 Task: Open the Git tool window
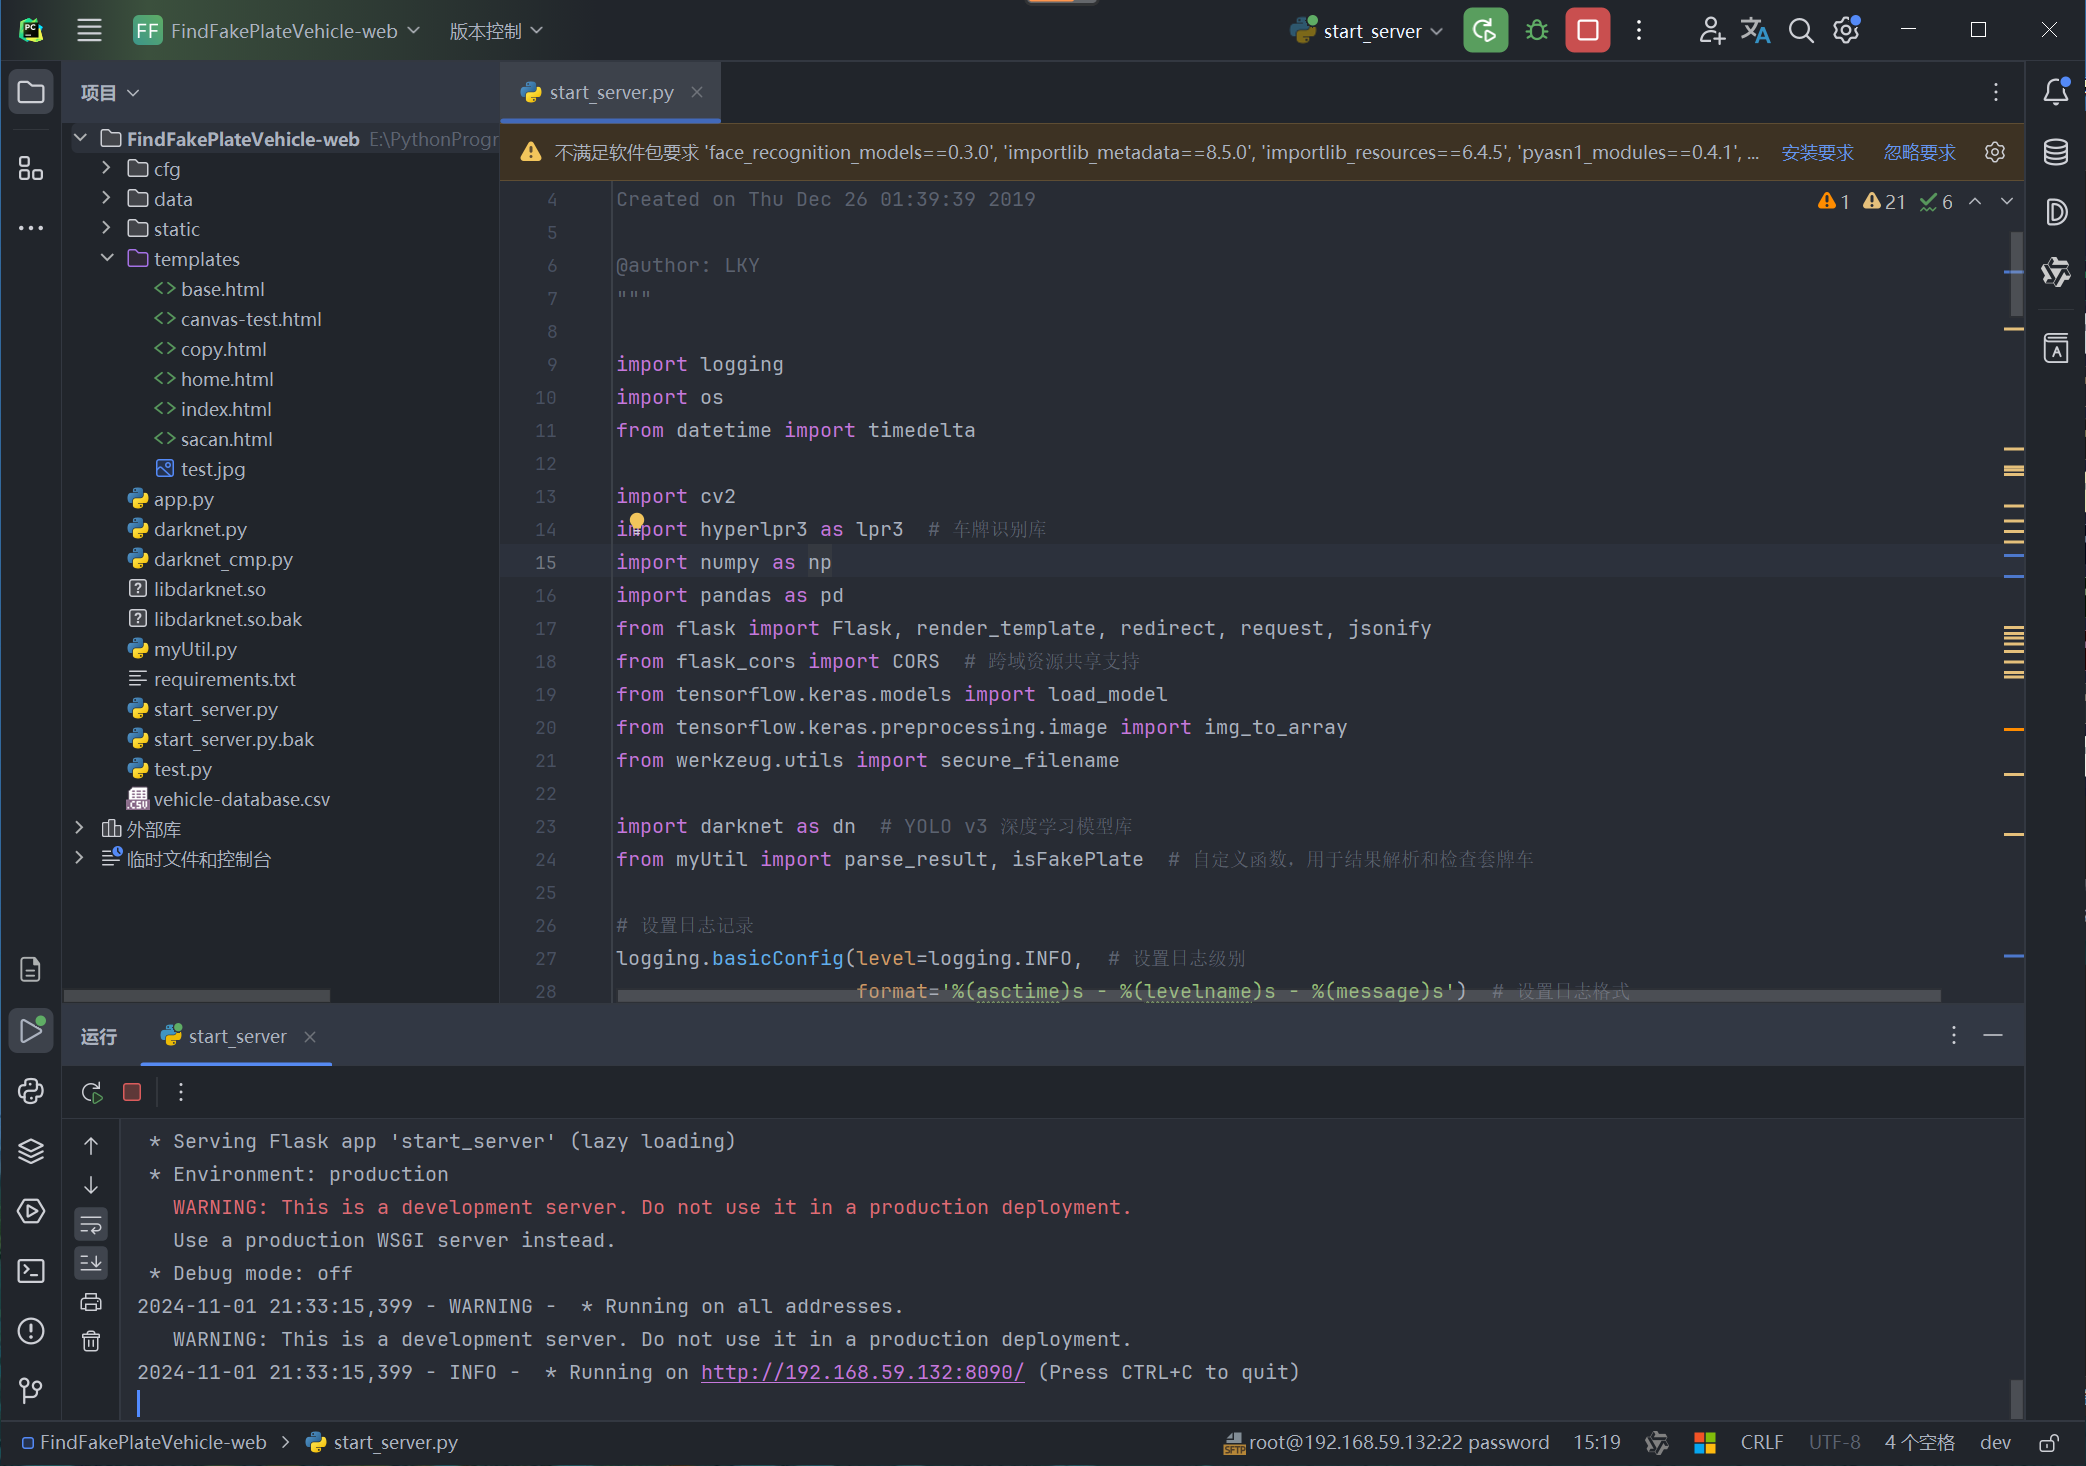point(31,1390)
